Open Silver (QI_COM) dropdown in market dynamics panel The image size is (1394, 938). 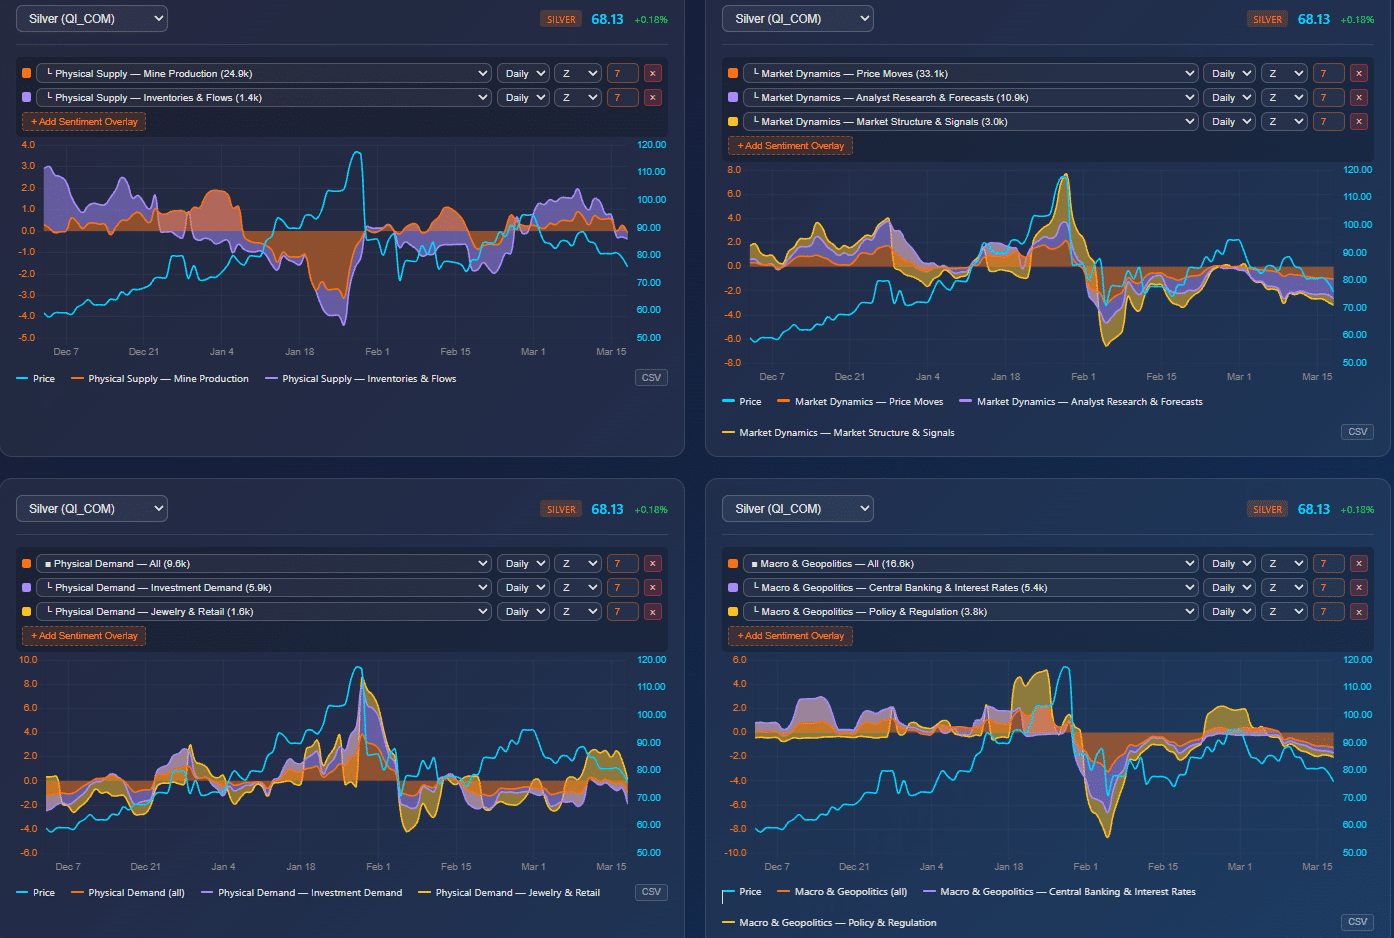tap(798, 19)
